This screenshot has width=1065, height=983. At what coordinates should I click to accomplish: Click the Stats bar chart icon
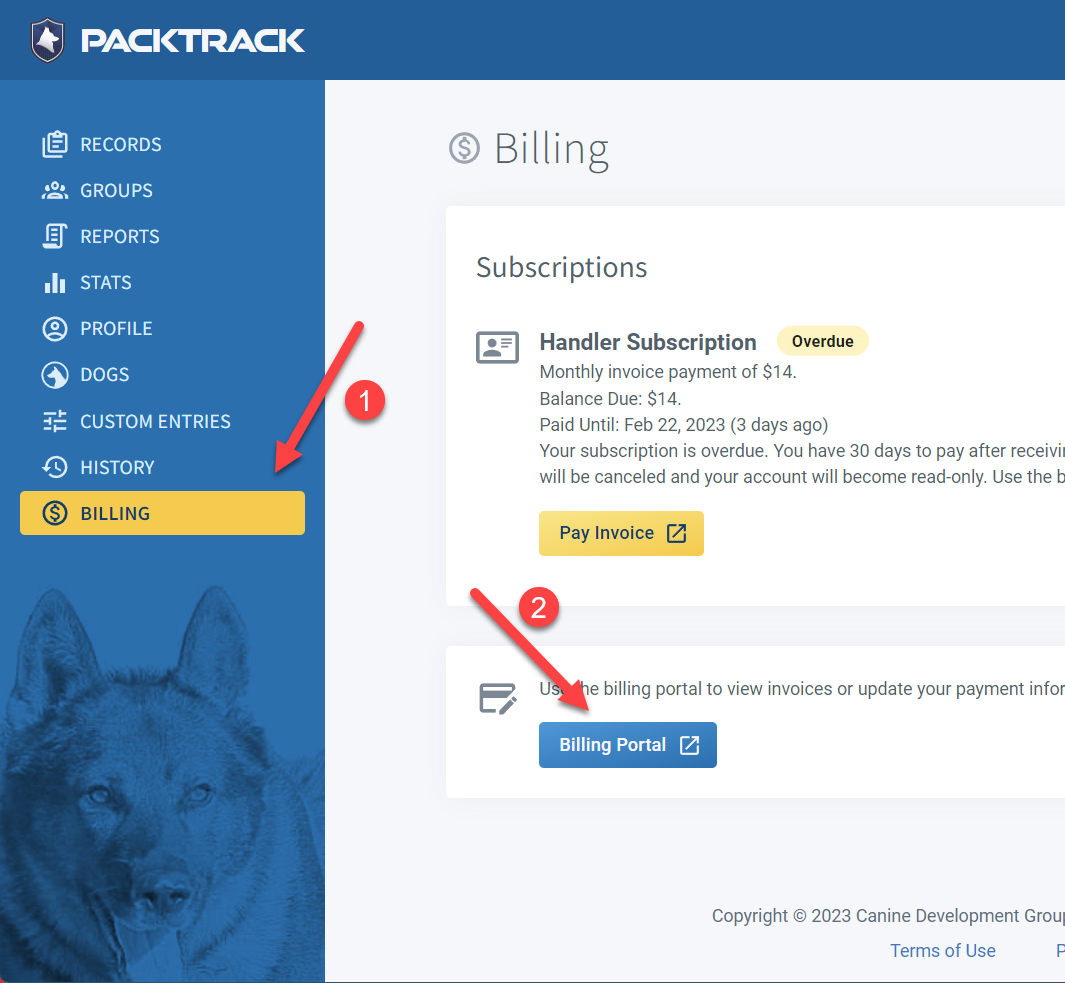point(55,283)
